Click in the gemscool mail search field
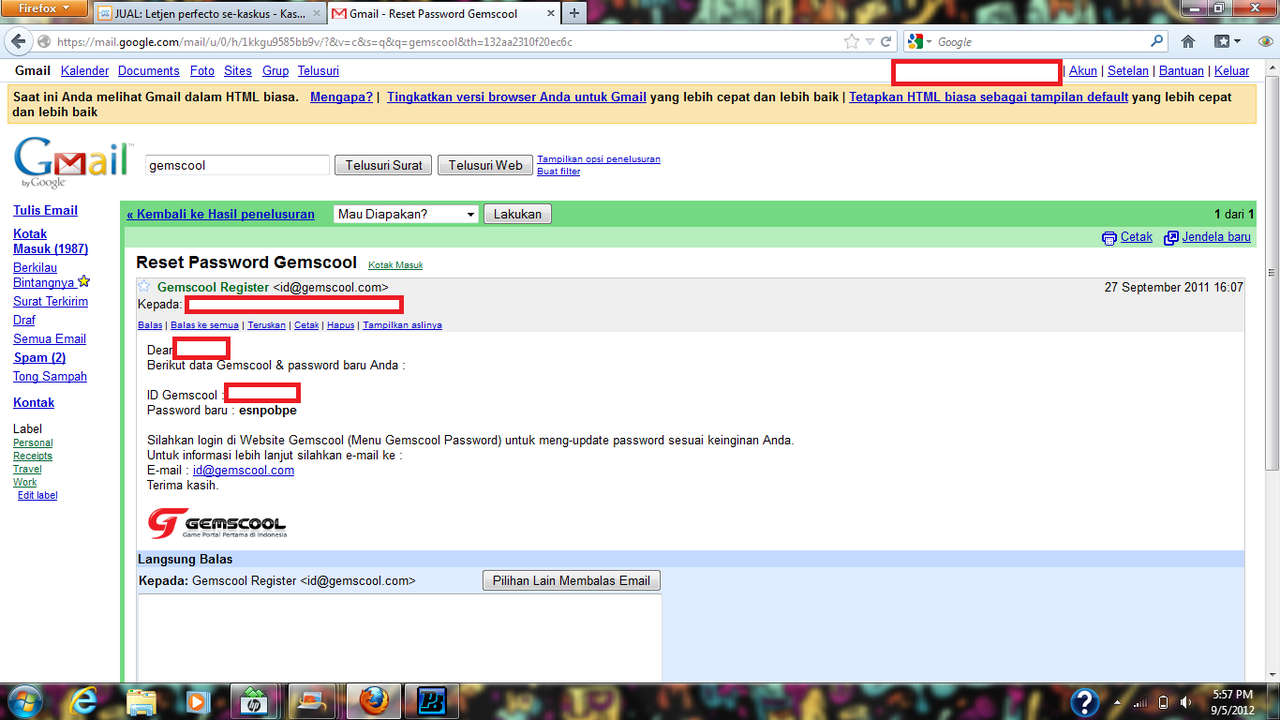 (237, 165)
